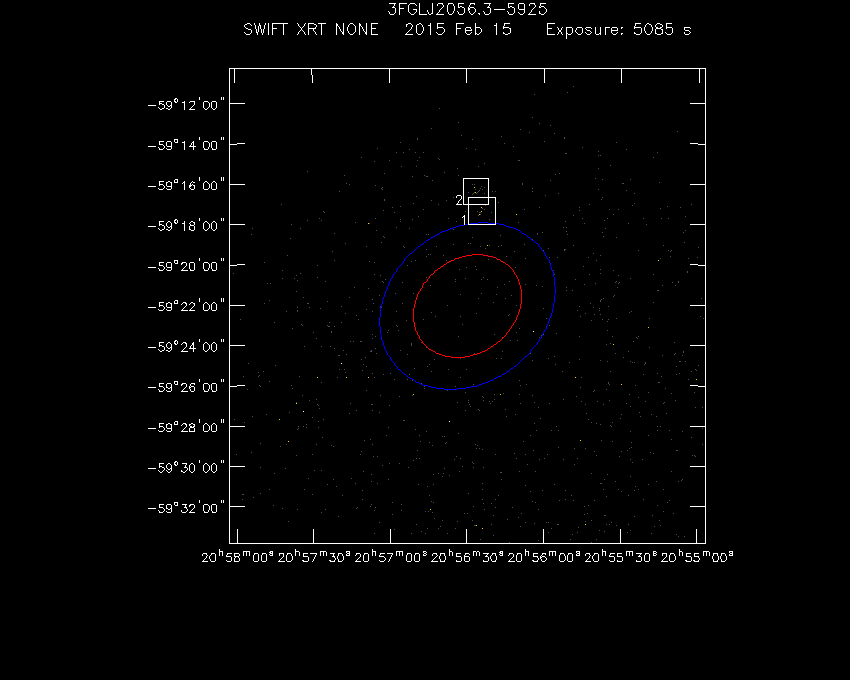This screenshot has width=850, height=680.
Task: Click declination label -59°18'00"
Action: 186,226
